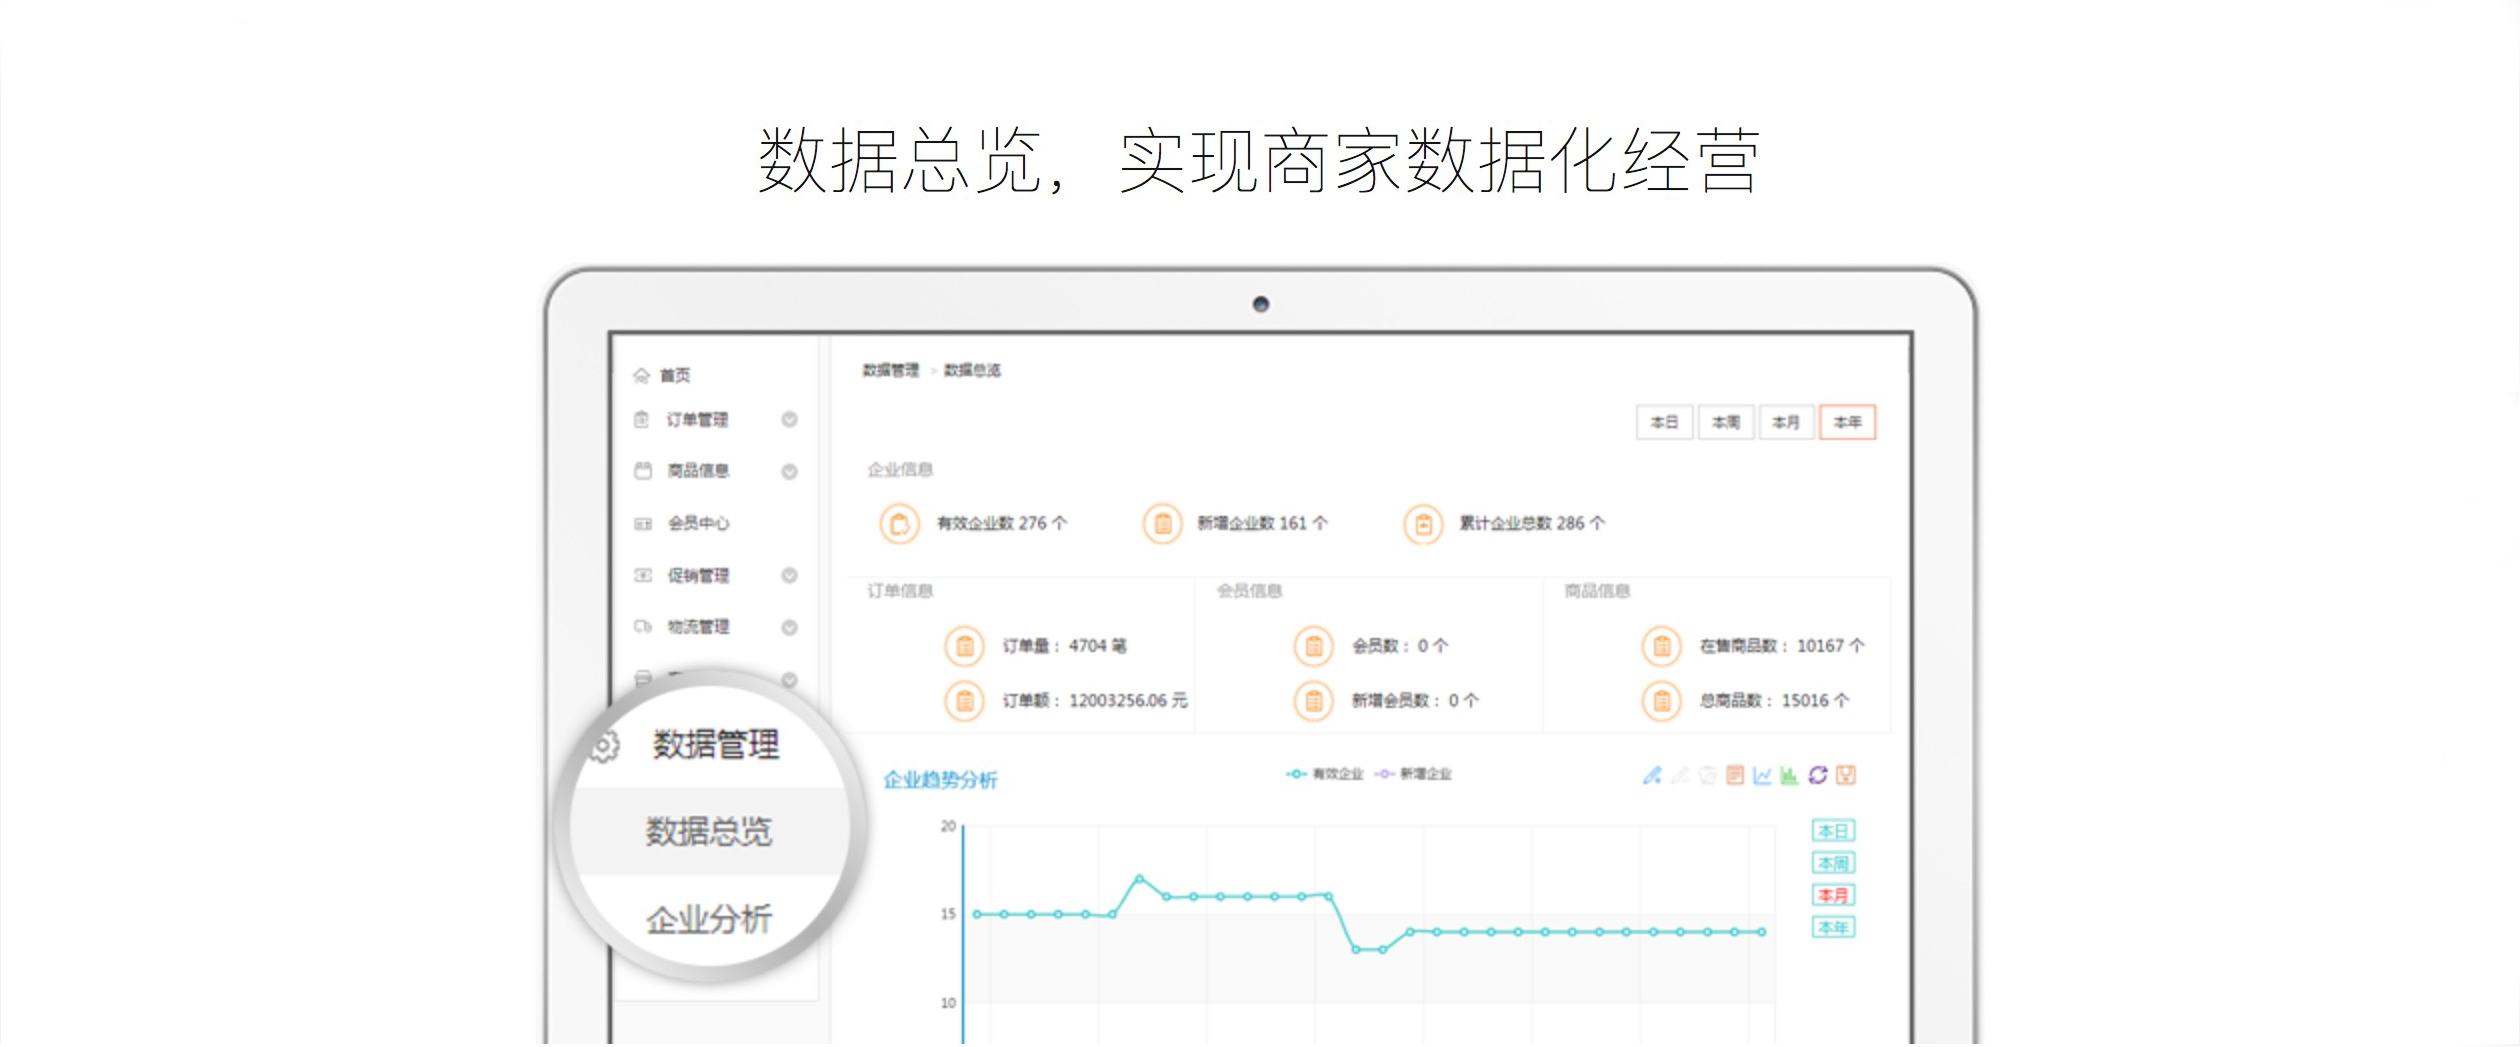Click the purple restore refresh chart icon

(x=1818, y=775)
